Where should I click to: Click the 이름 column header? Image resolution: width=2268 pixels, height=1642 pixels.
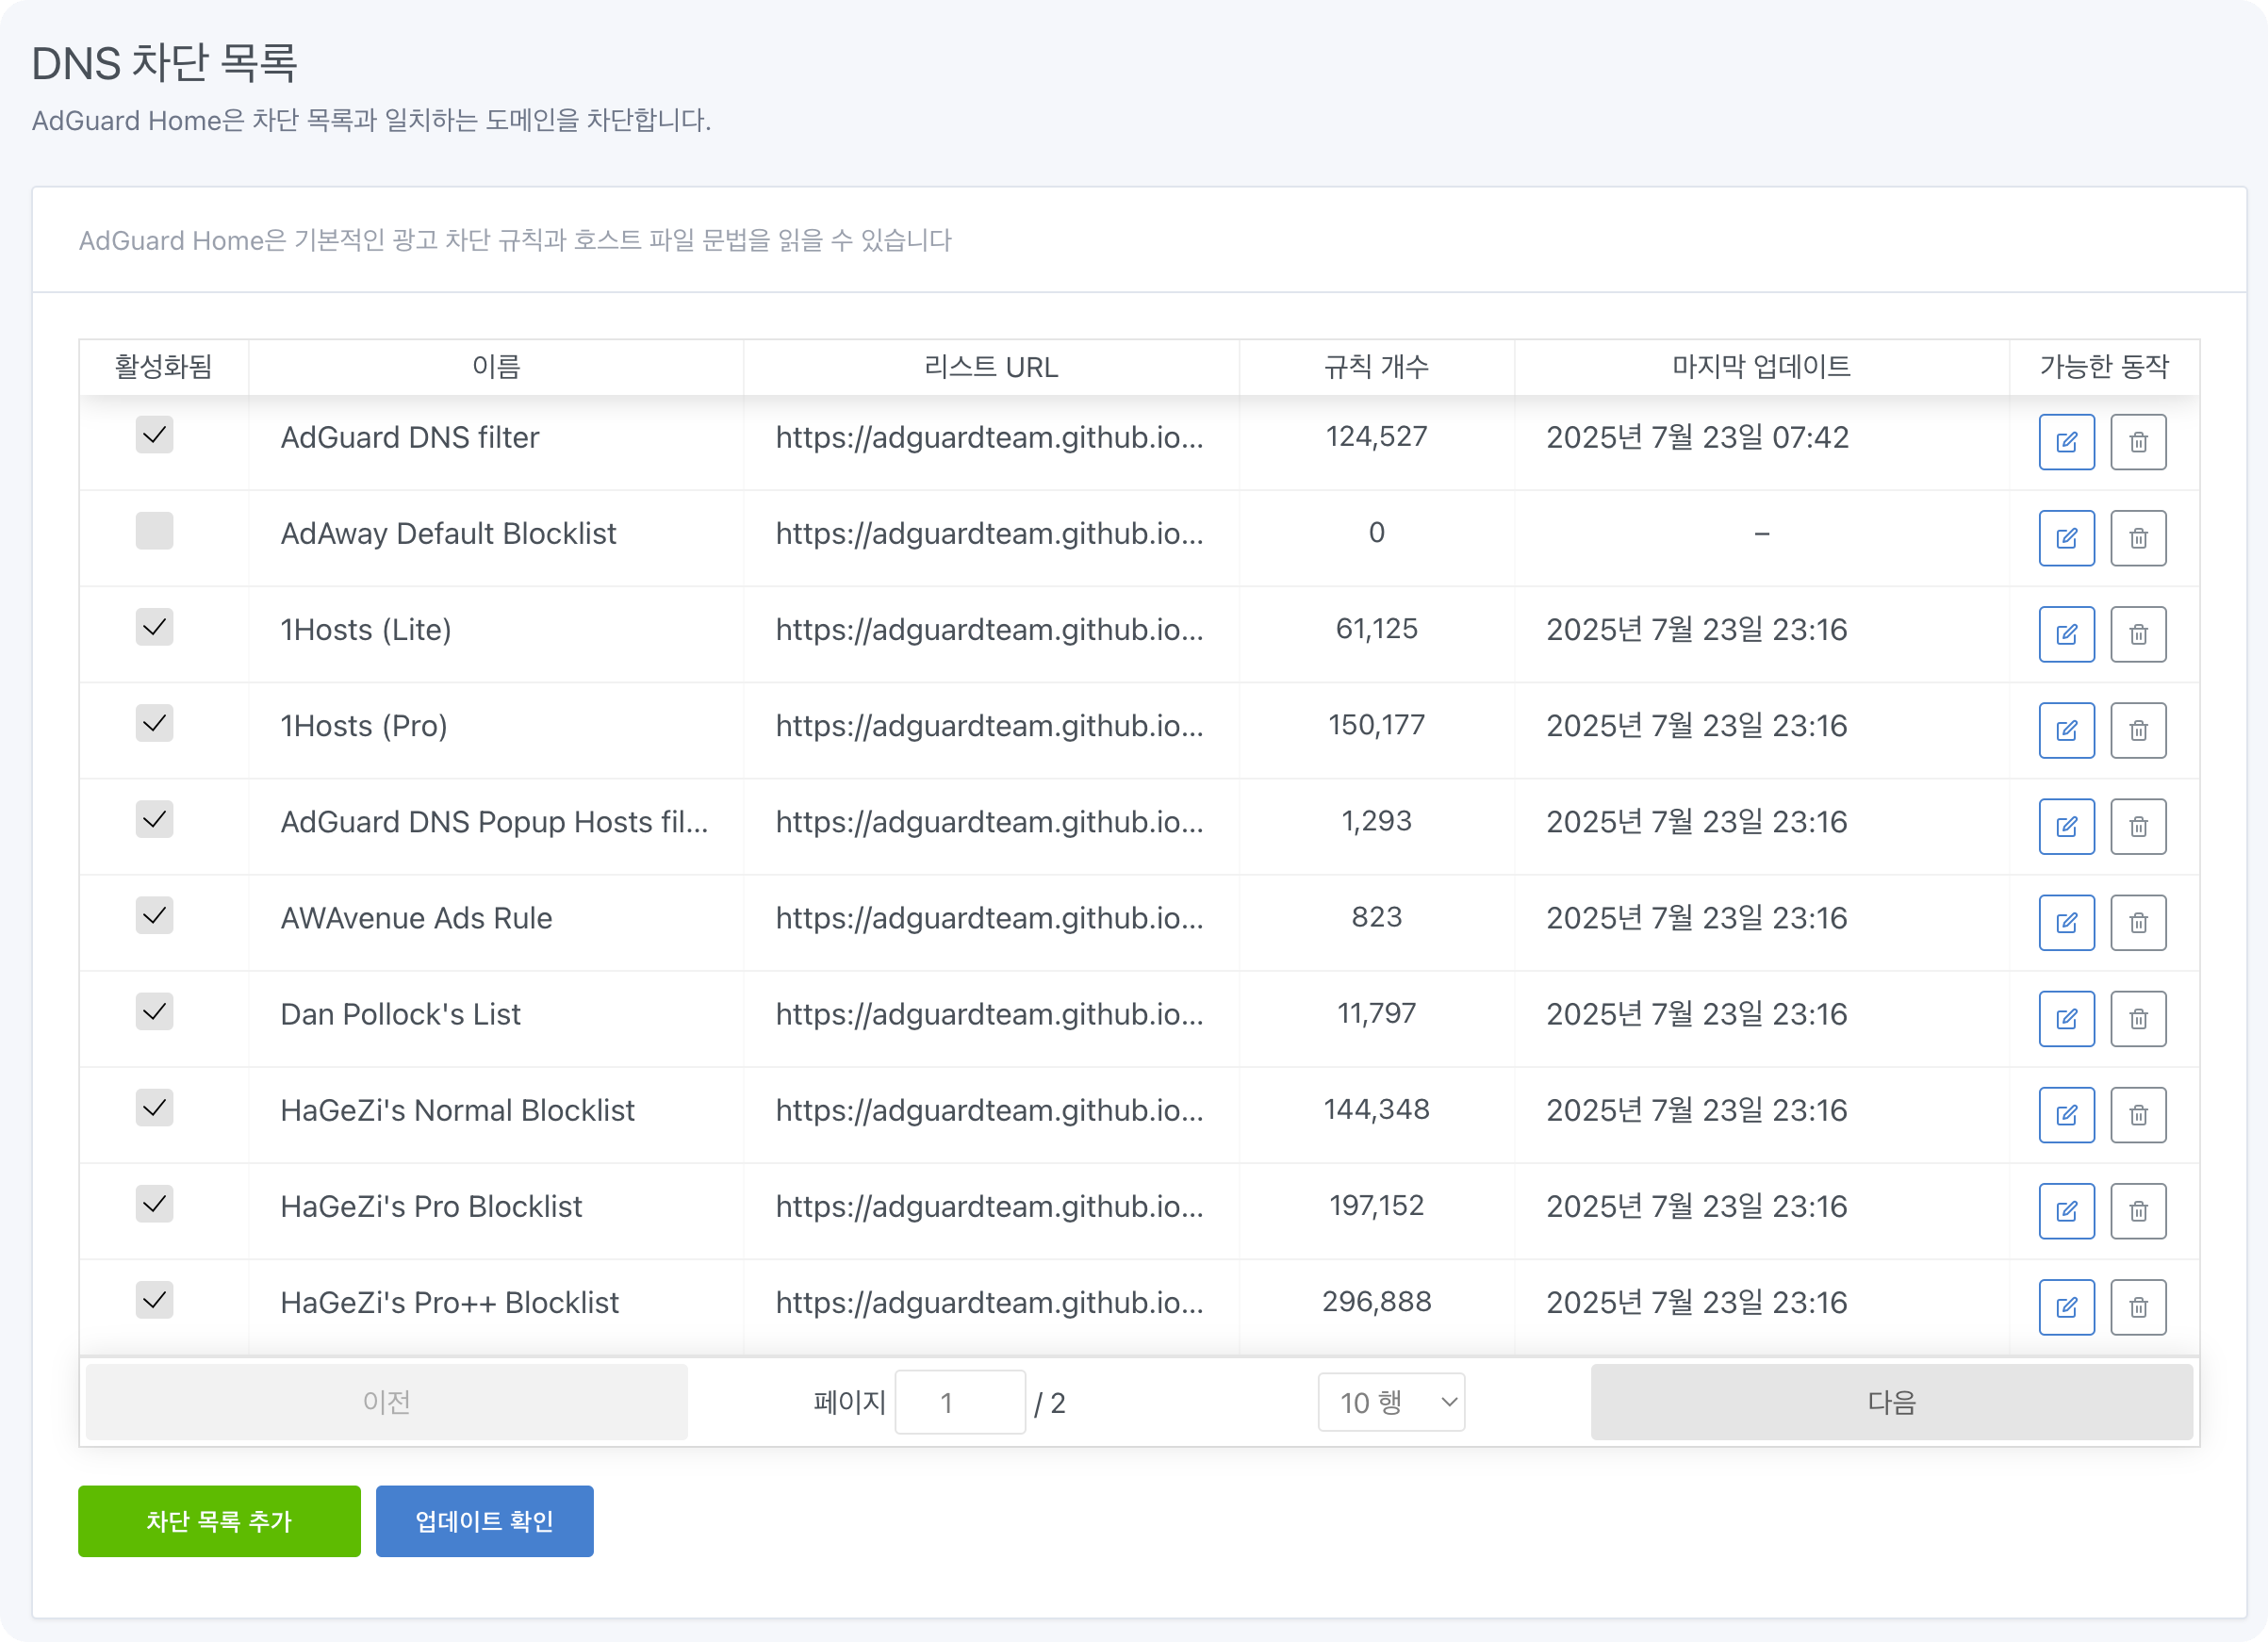495,367
